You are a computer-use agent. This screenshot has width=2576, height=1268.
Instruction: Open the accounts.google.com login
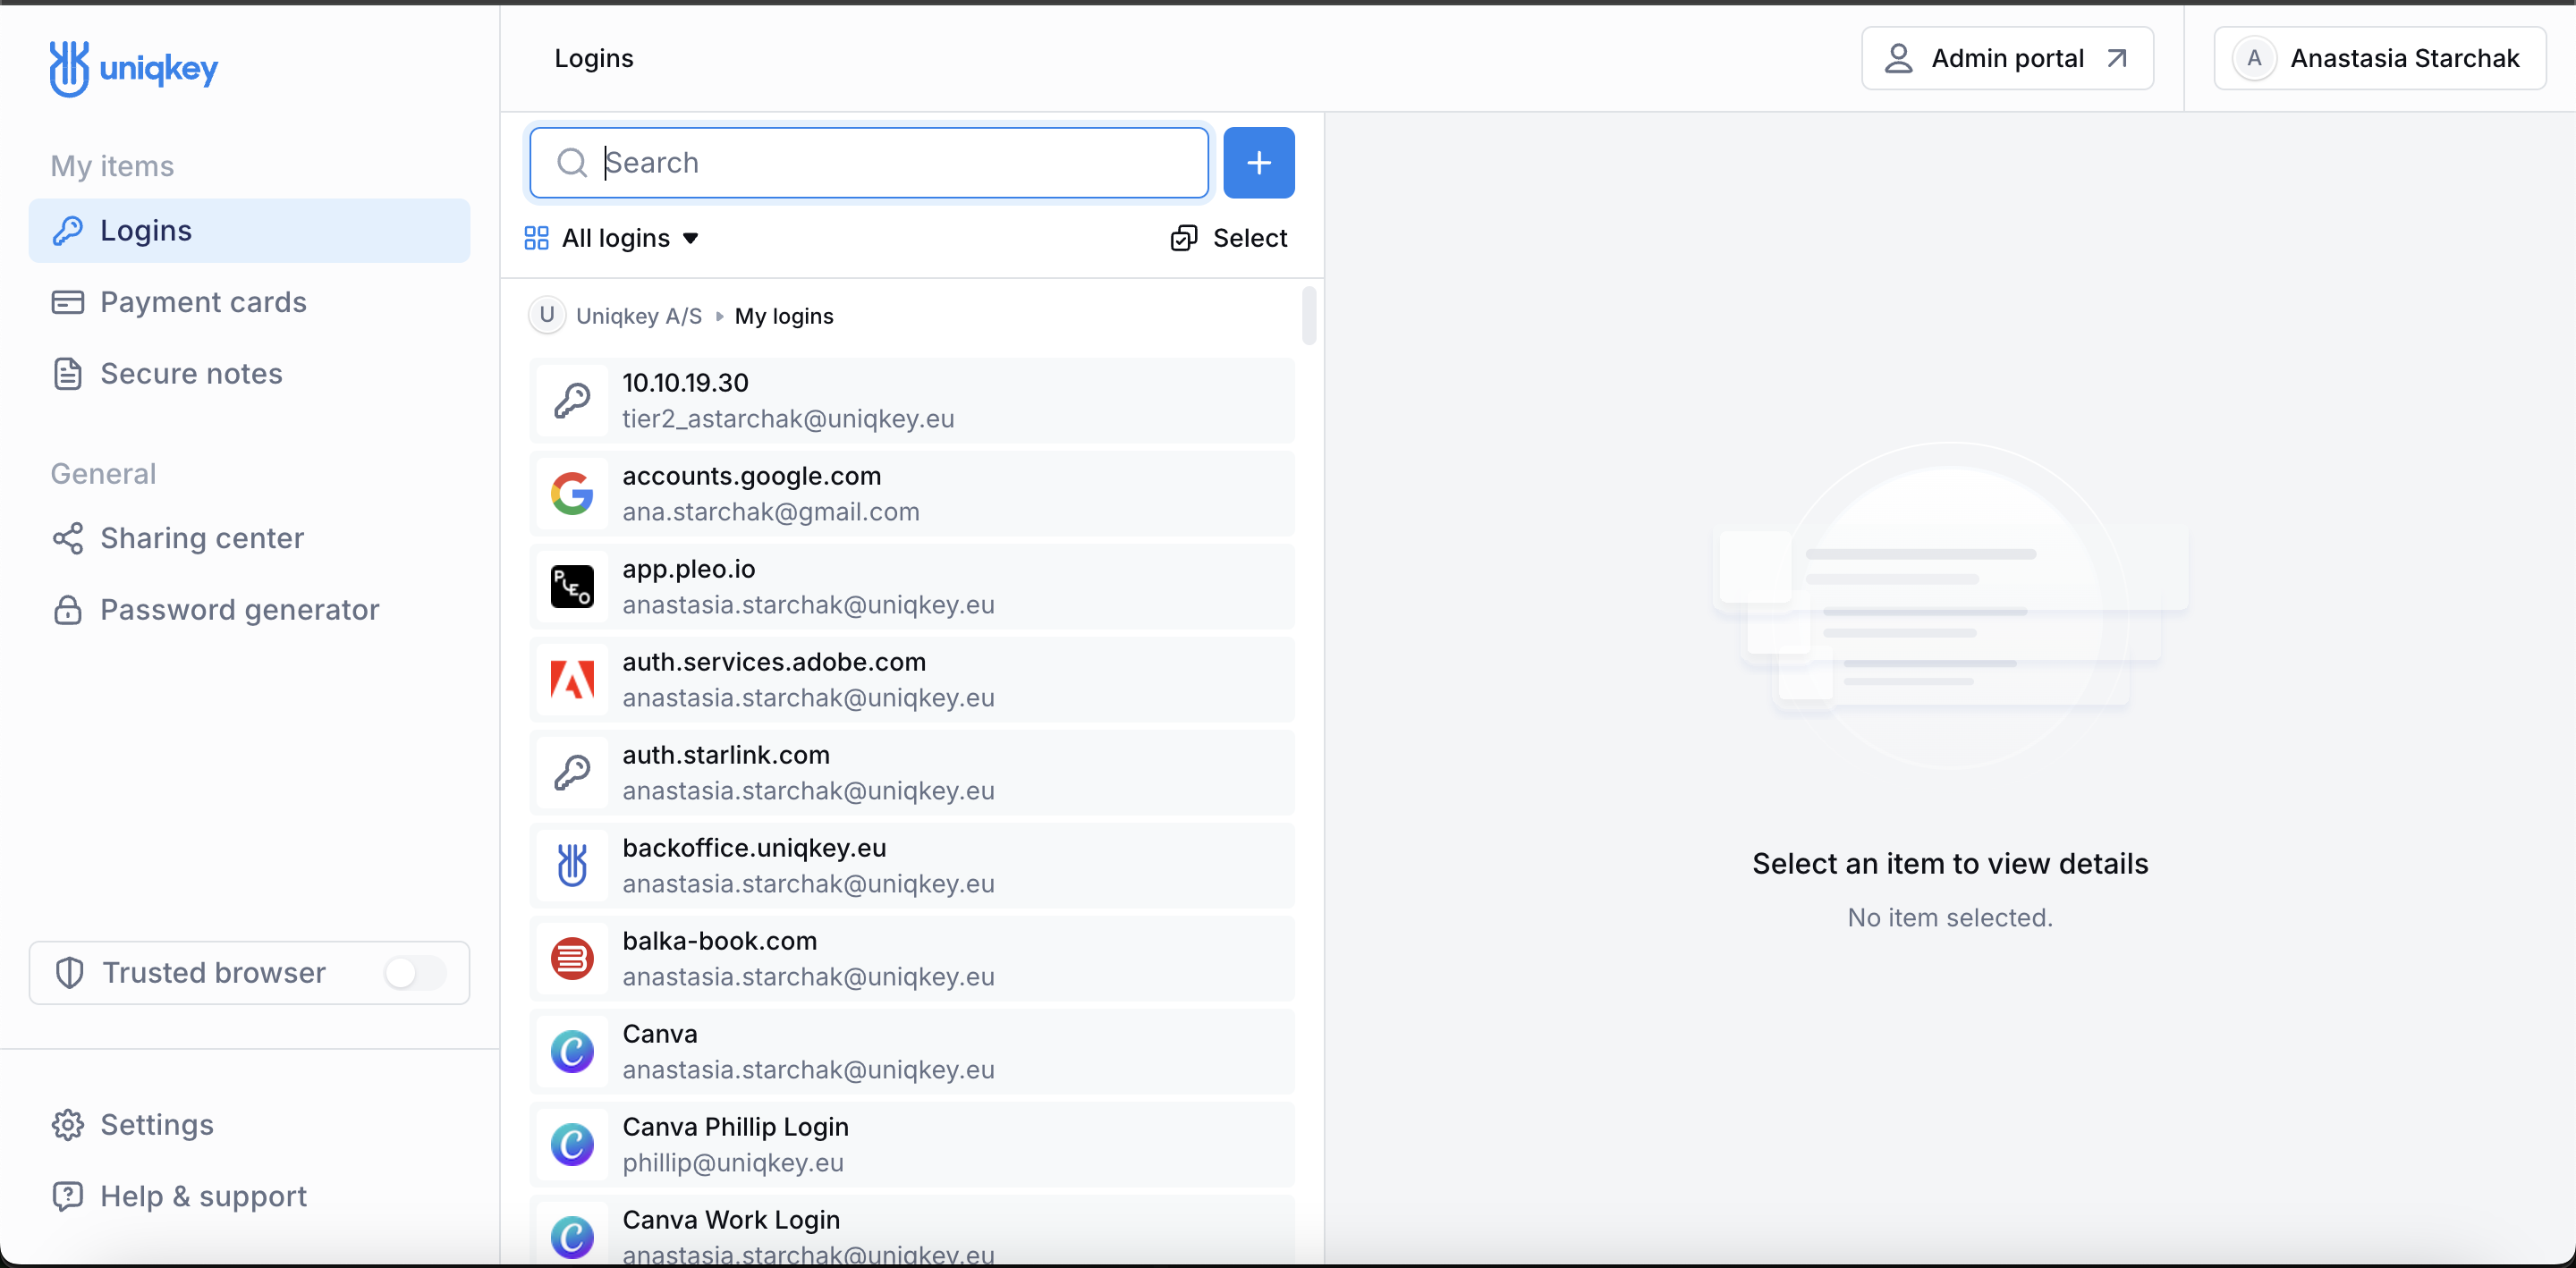click(911, 494)
